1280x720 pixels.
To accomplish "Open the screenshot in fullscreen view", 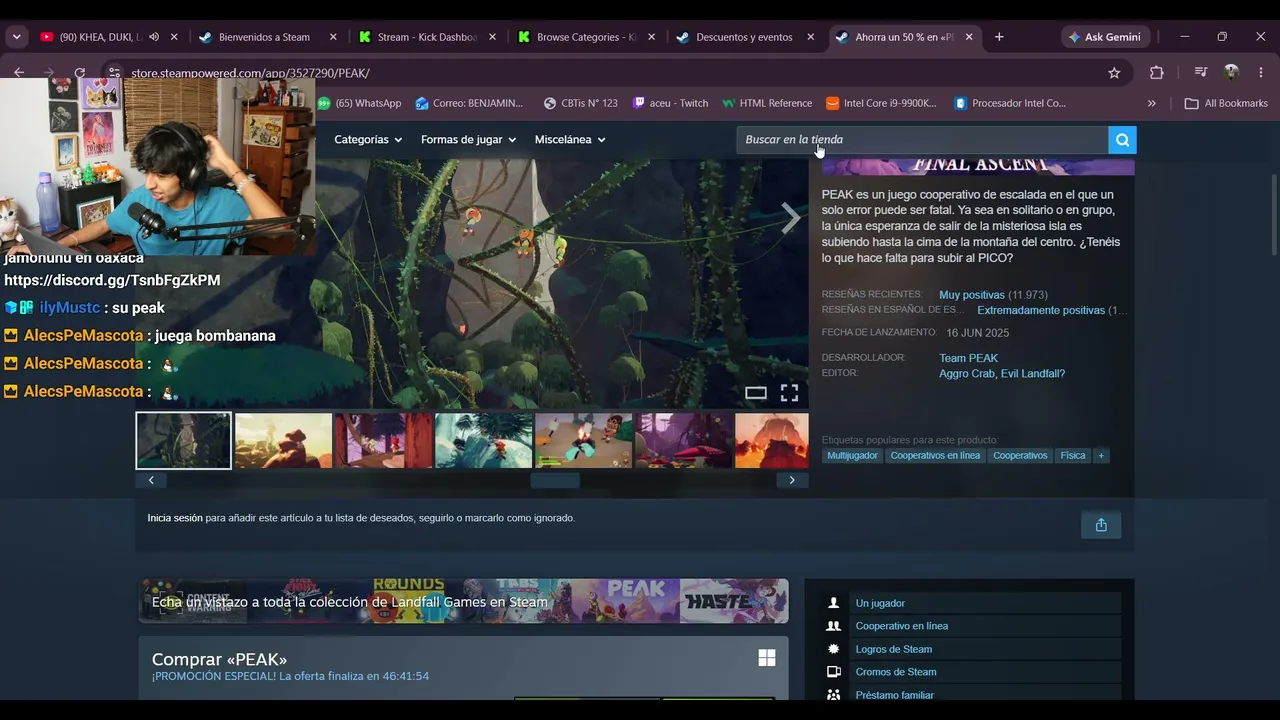I will point(789,393).
